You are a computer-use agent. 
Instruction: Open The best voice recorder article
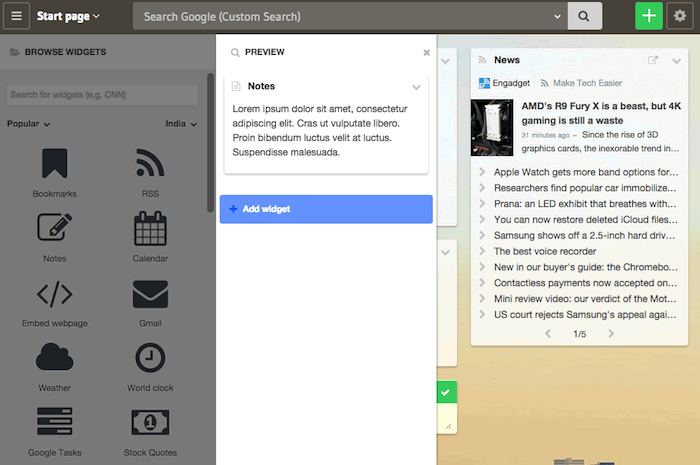click(545, 251)
